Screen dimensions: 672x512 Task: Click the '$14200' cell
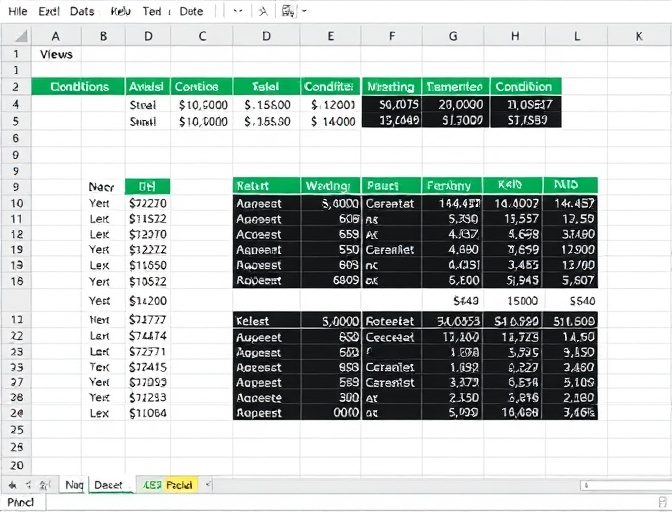click(x=147, y=301)
